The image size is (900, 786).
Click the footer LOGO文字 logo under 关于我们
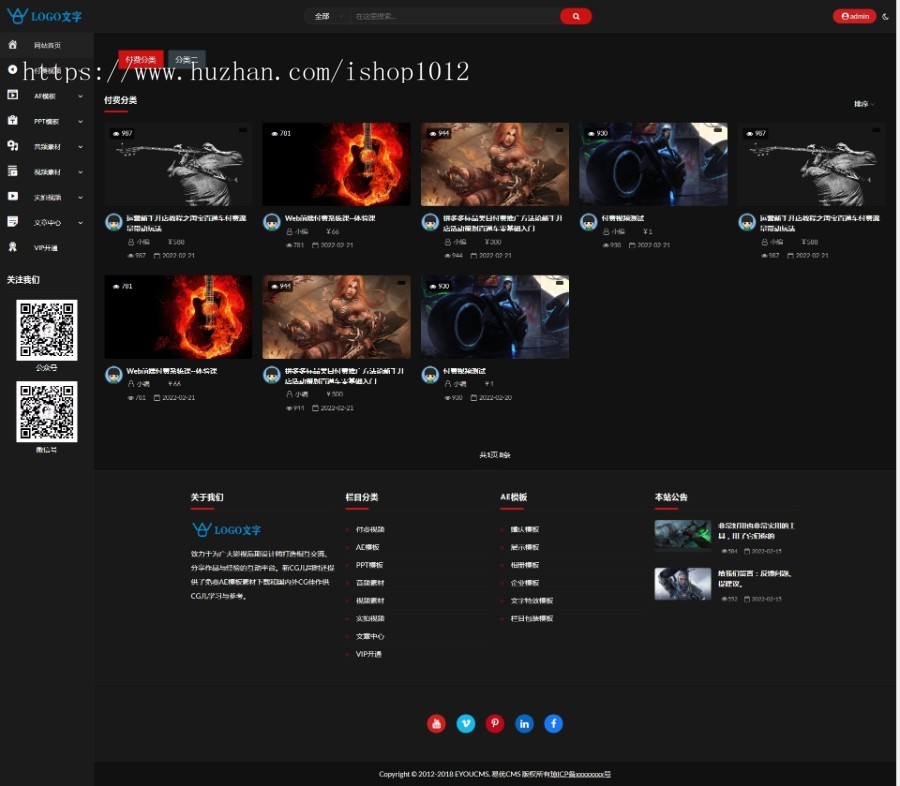(x=226, y=529)
